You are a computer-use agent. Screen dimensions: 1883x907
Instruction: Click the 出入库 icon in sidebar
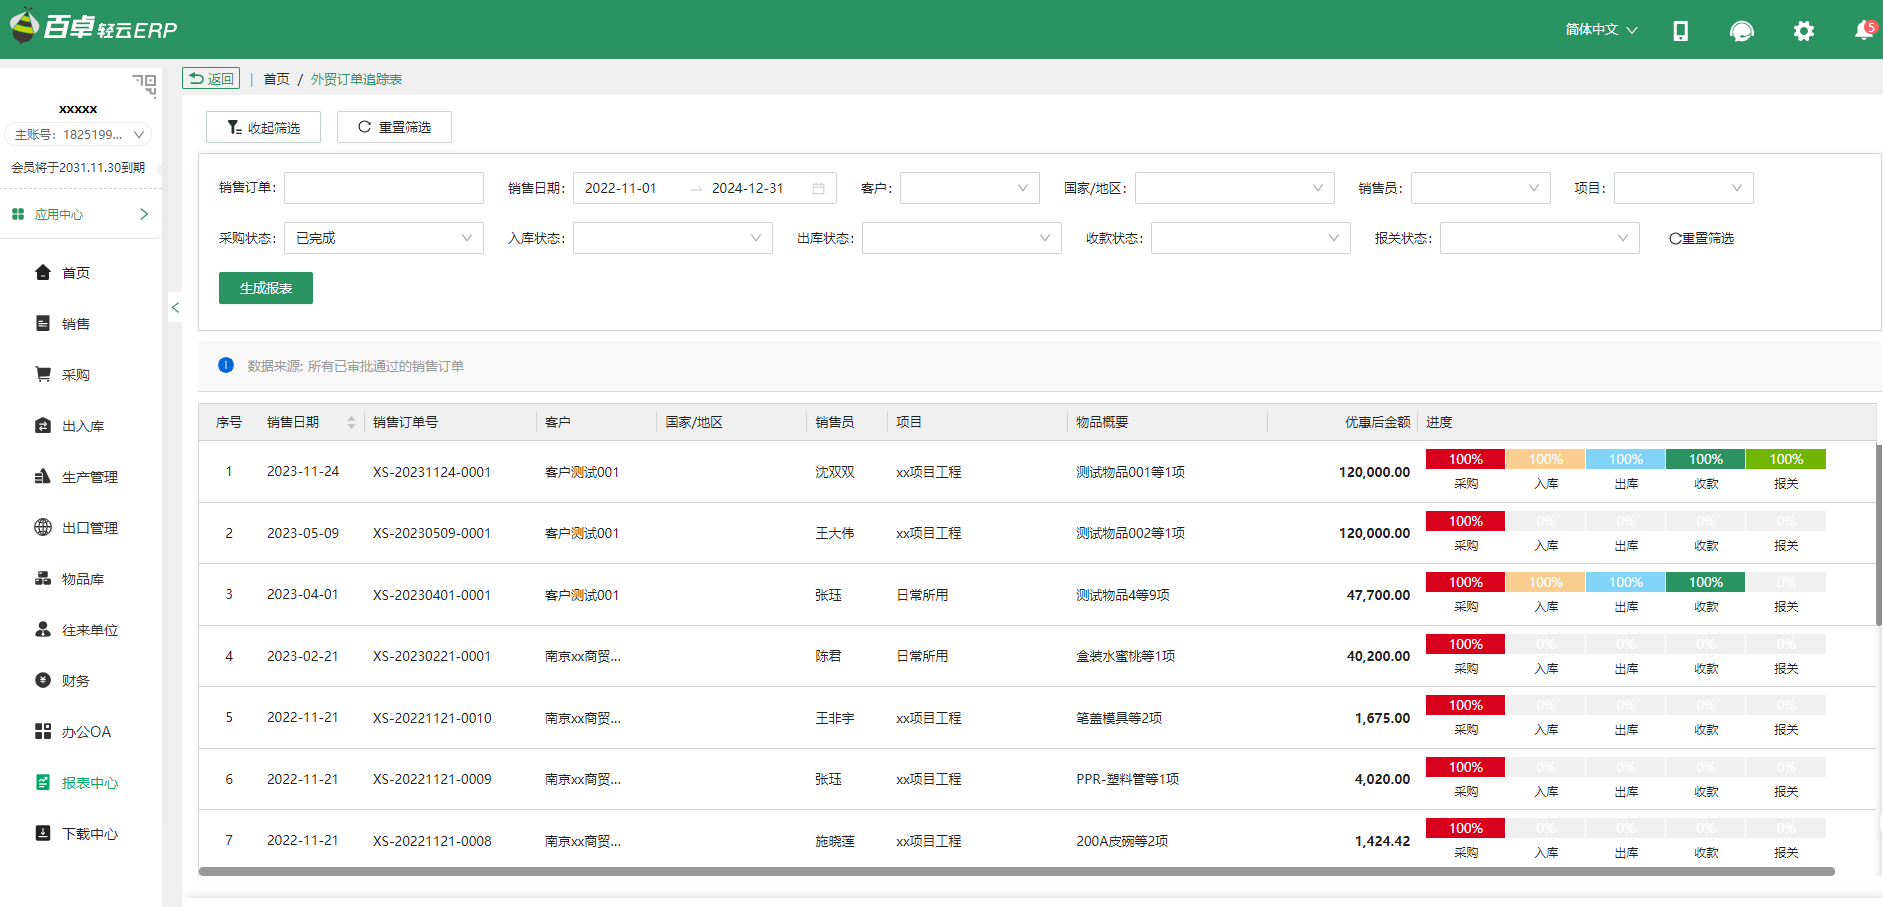click(x=43, y=425)
